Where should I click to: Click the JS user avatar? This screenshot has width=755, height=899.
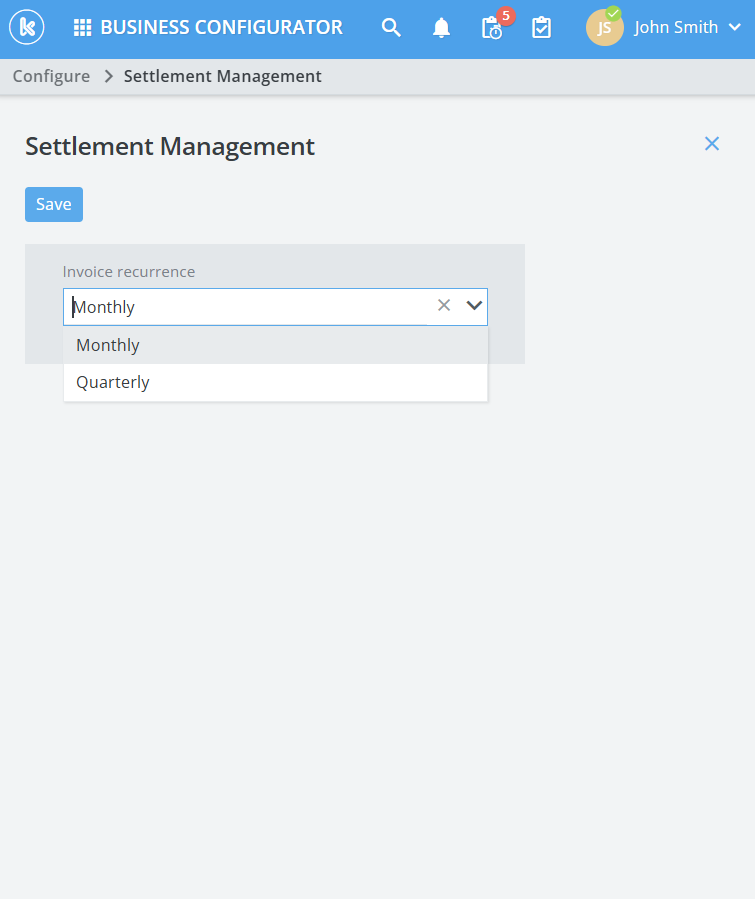[604, 28]
